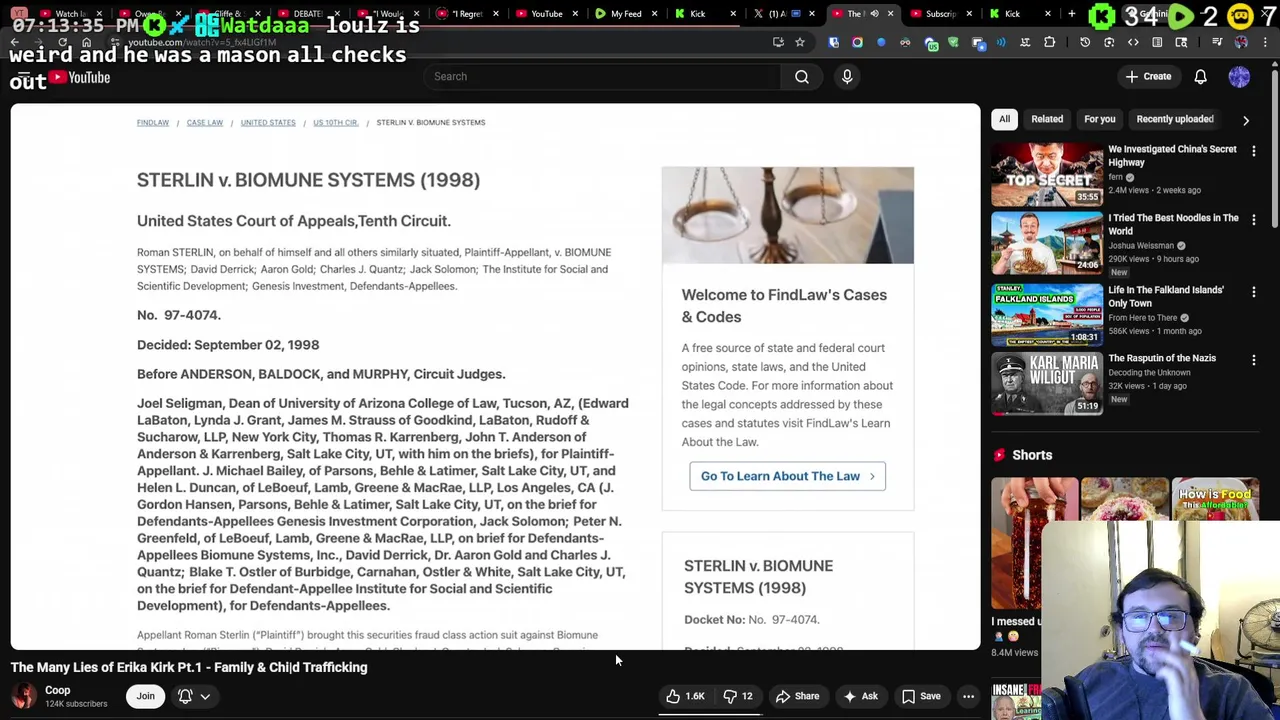The image size is (1280, 720).
Task: Open the browser history clock icon
Action: (x=1085, y=42)
